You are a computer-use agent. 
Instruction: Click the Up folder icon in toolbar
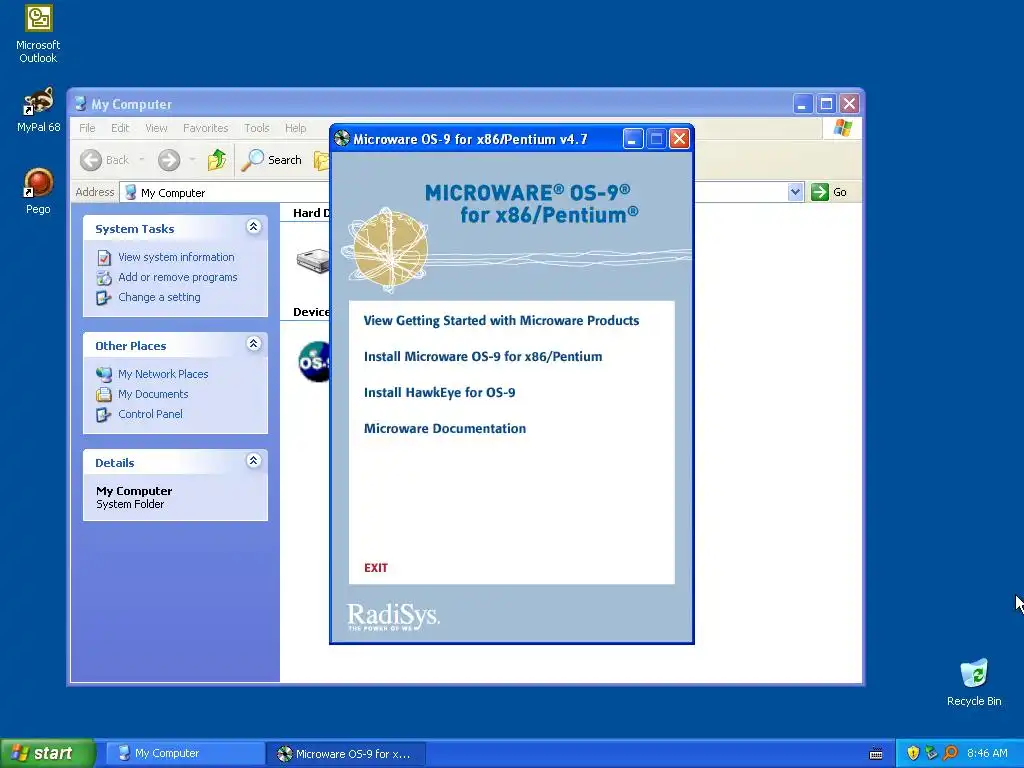tap(217, 160)
